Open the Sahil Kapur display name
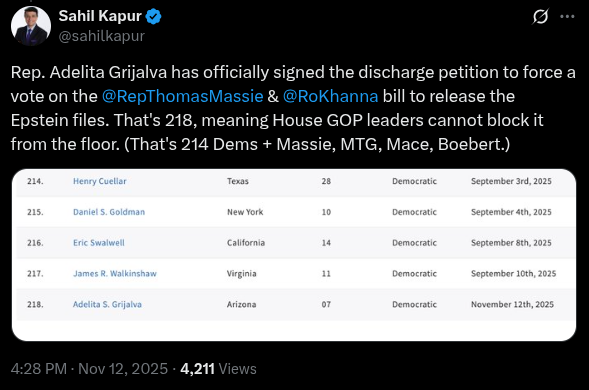589x390 pixels. [100, 16]
